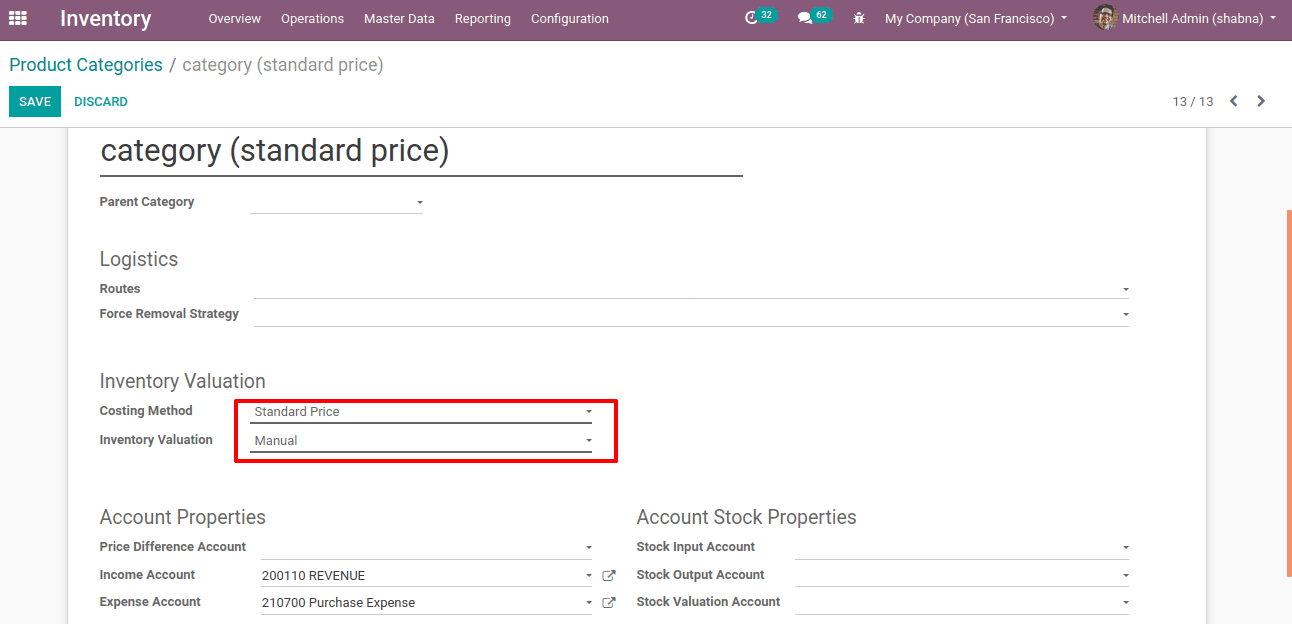Image resolution: width=1292 pixels, height=624 pixels.
Task: Open Stock Output Account dropdown
Action: point(962,575)
